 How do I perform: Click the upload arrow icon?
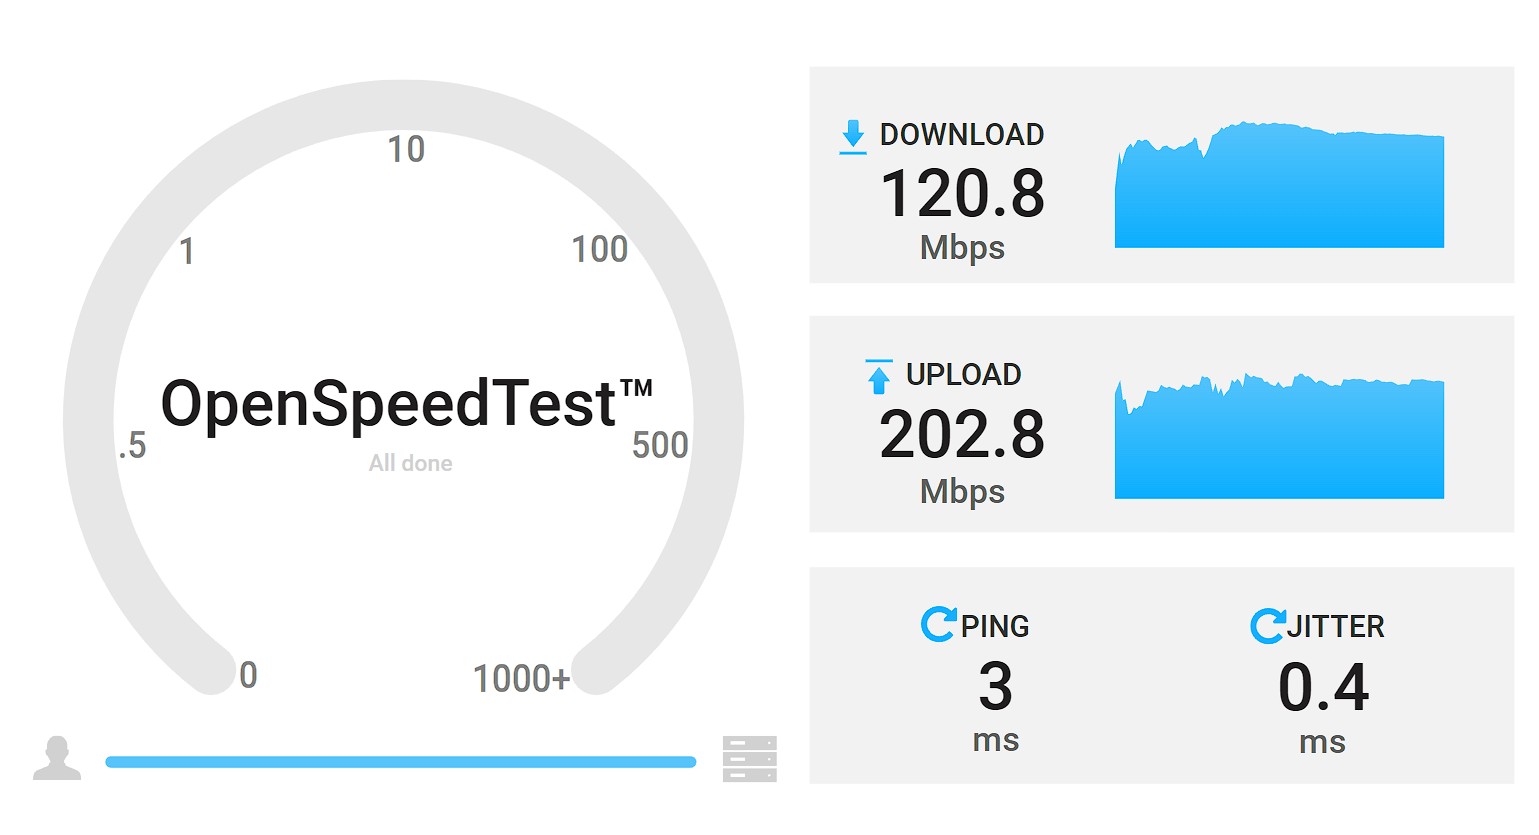[878, 376]
